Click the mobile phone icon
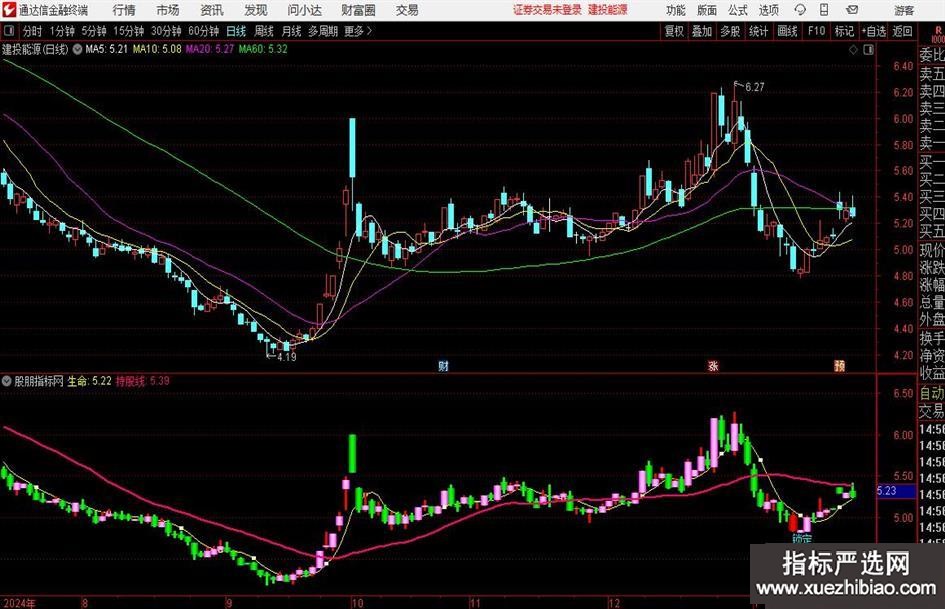 (824, 10)
